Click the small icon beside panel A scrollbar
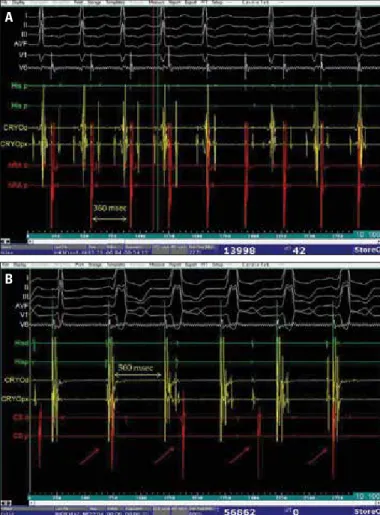Viewport: 380px width, 515px height. 6,241
